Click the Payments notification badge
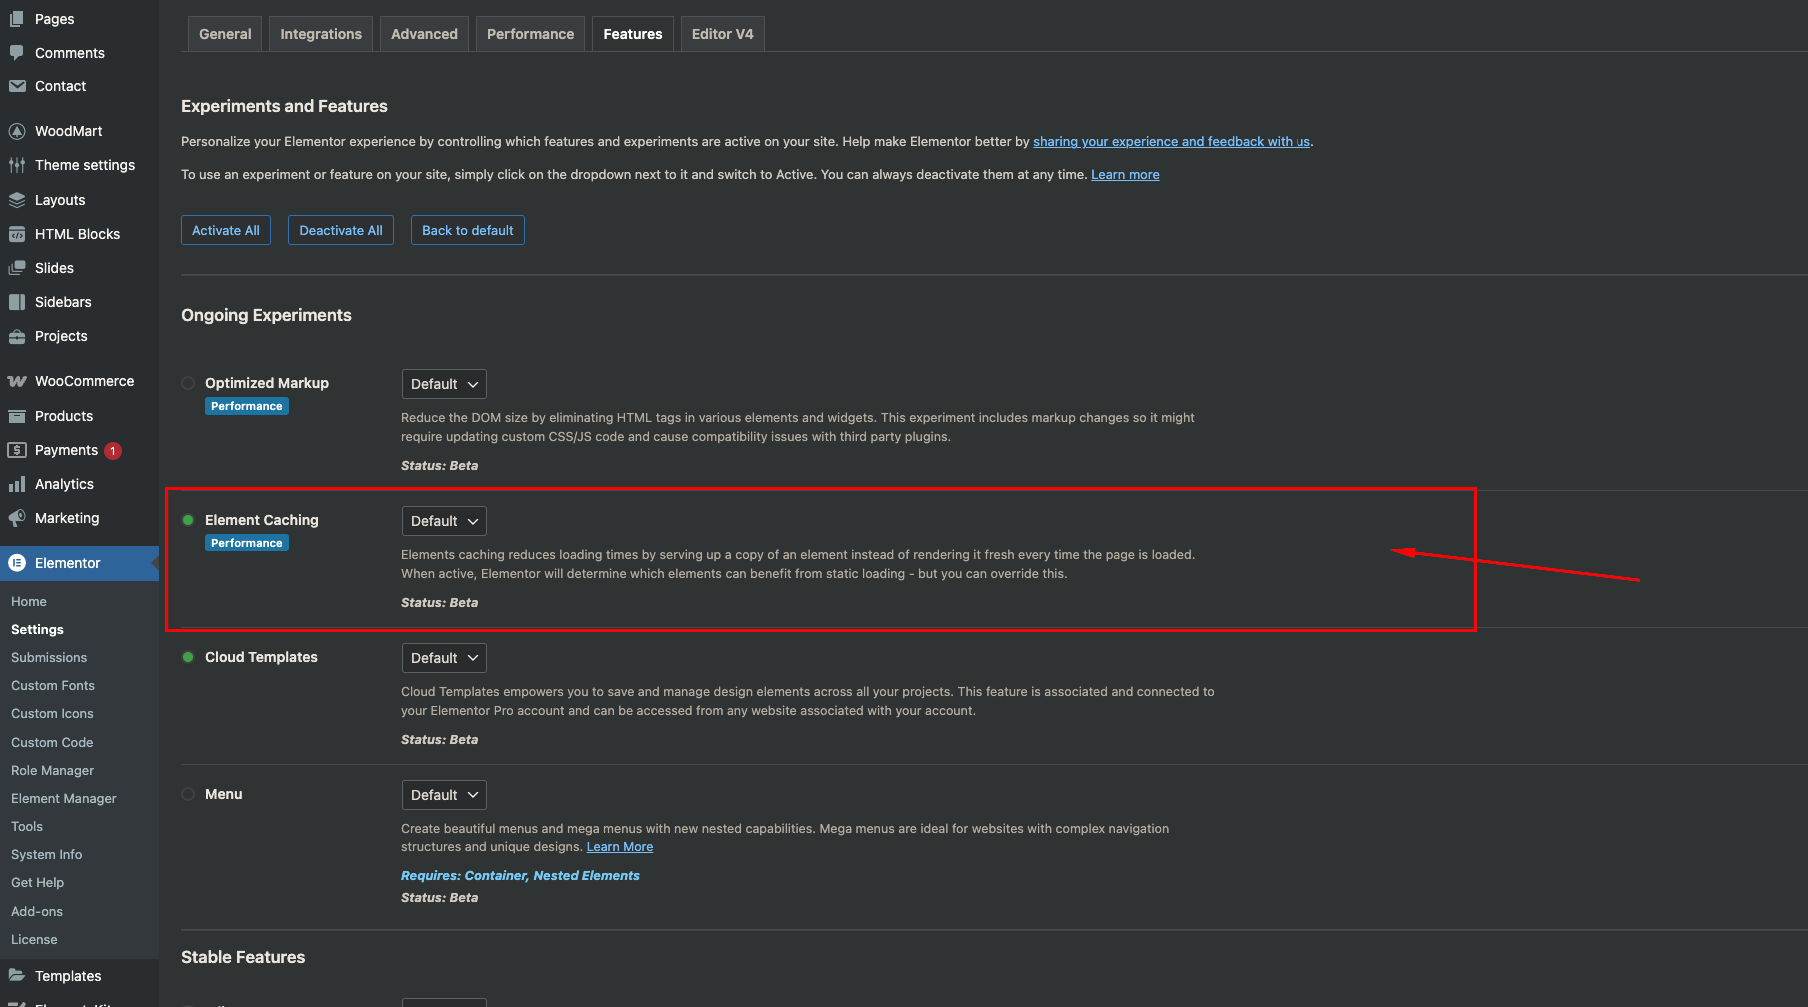Image resolution: width=1808 pixels, height=1007 pixels. [113, 451]
